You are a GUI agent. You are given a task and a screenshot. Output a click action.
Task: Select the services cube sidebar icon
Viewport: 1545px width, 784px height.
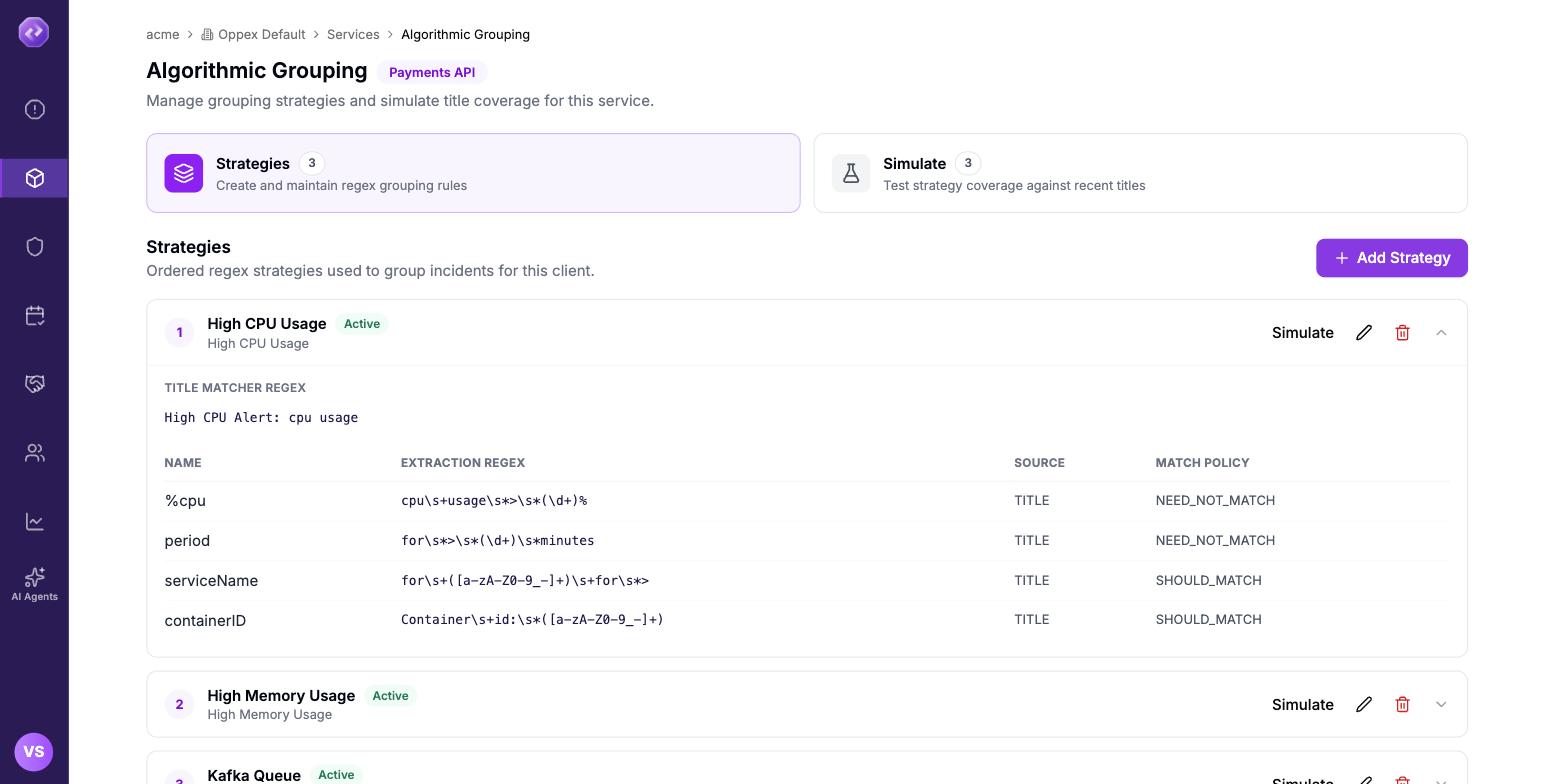[35, 178]
